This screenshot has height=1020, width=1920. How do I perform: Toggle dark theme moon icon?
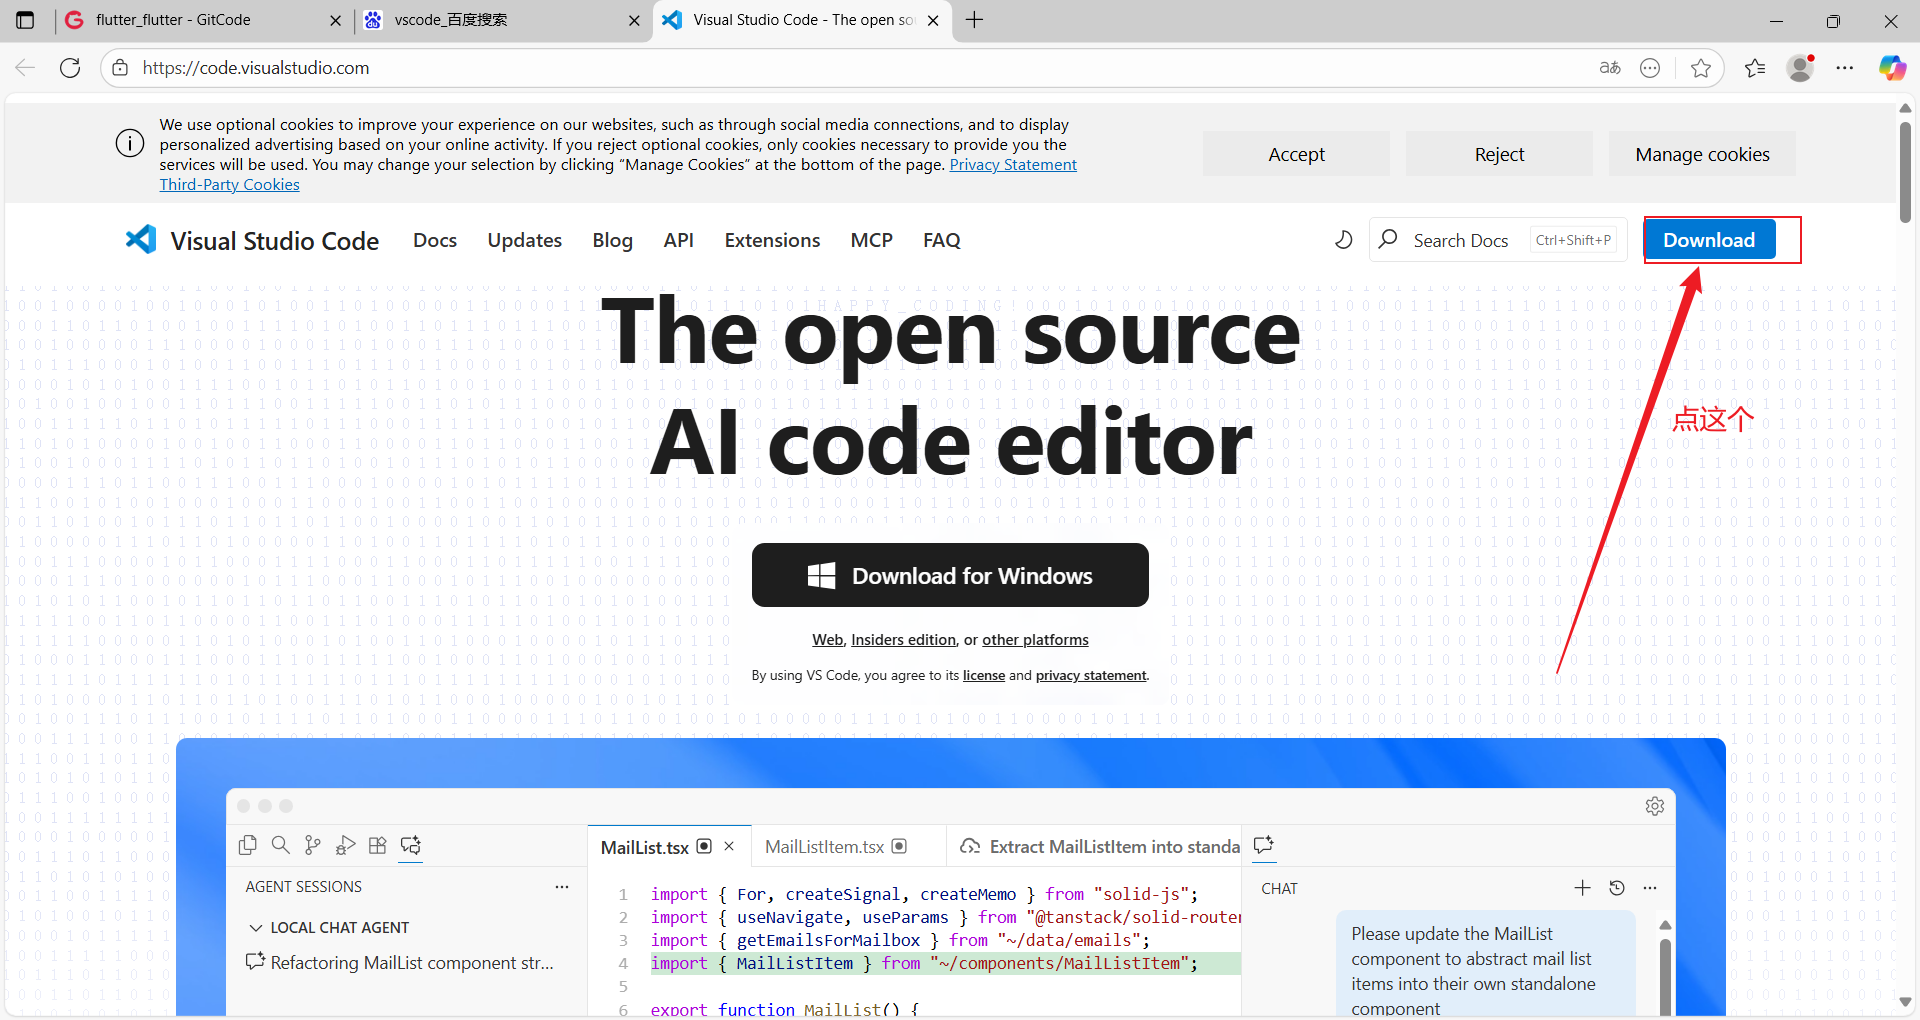click(1344, 240)
